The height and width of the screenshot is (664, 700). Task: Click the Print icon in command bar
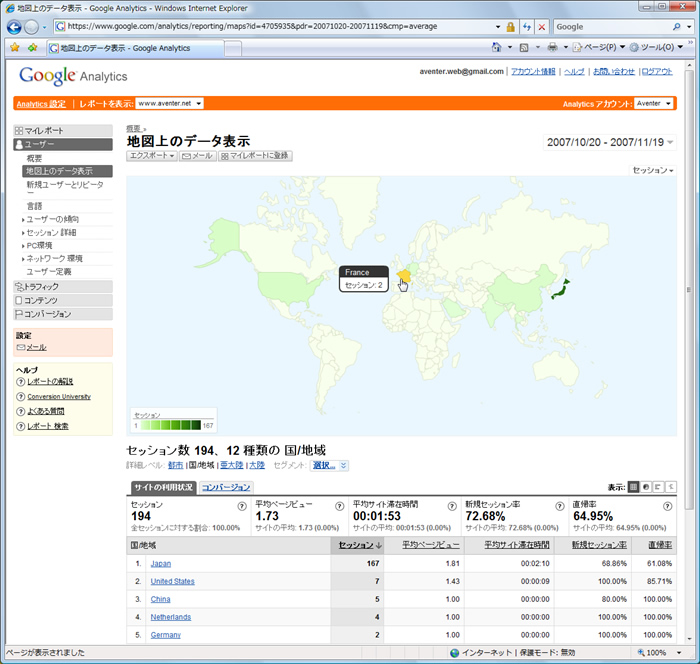[552, 47]
